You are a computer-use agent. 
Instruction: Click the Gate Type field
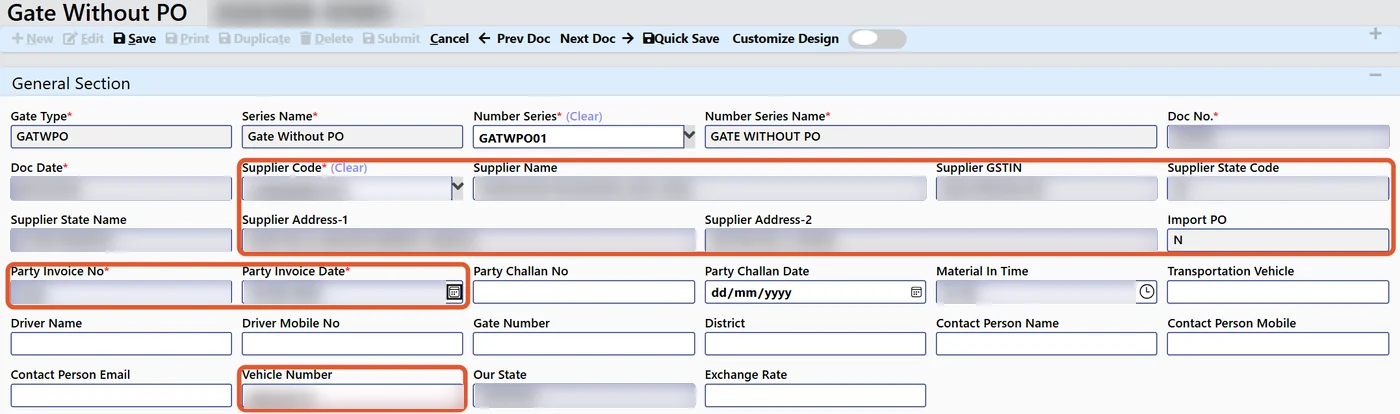click(x=121, y=136)
